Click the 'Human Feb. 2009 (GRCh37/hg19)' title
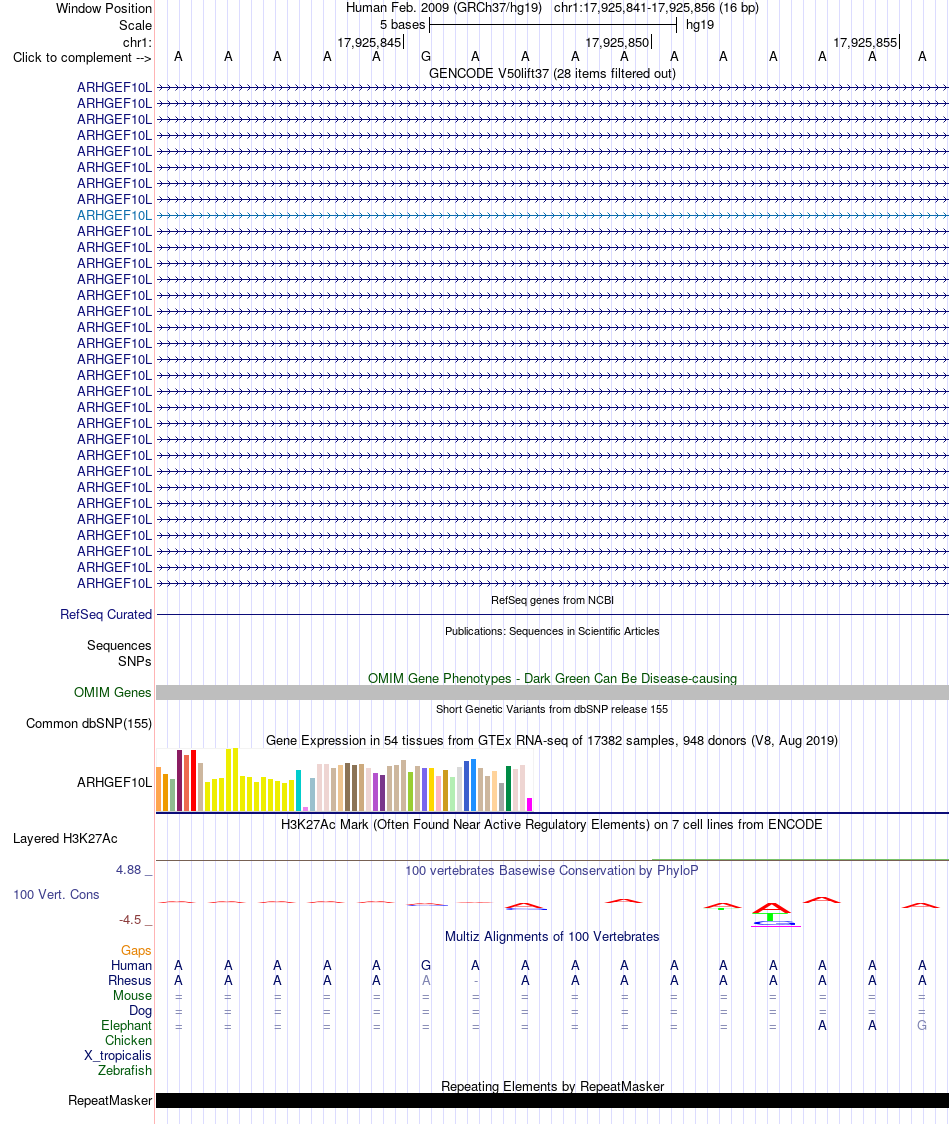The height and width of the screenshot is (1124, 950). (x=444, y=8)
